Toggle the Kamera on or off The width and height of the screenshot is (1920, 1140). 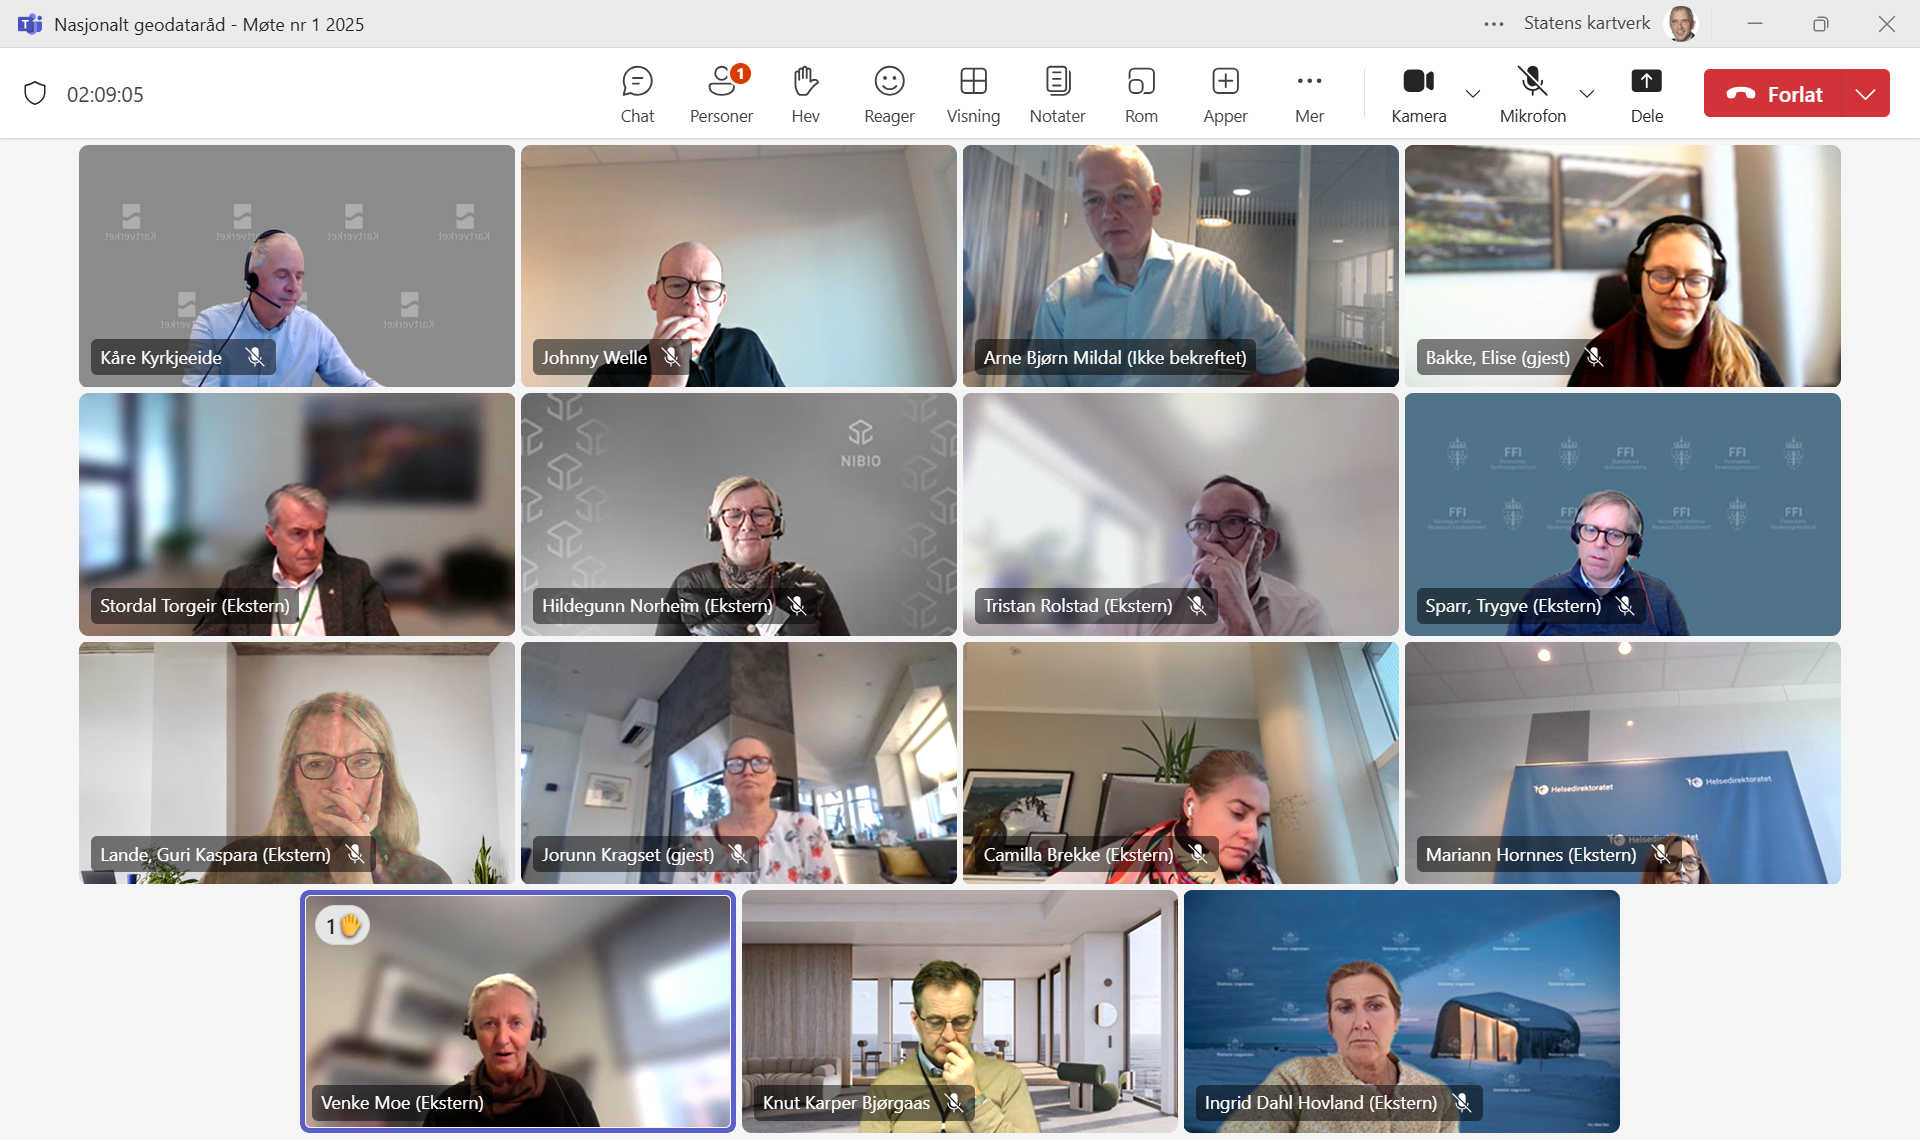(x=1418, y=94)
